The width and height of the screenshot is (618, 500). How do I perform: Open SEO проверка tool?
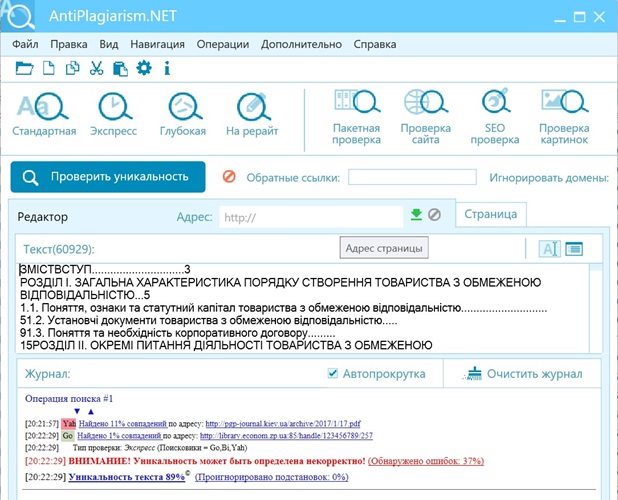(x=495, y=117)
